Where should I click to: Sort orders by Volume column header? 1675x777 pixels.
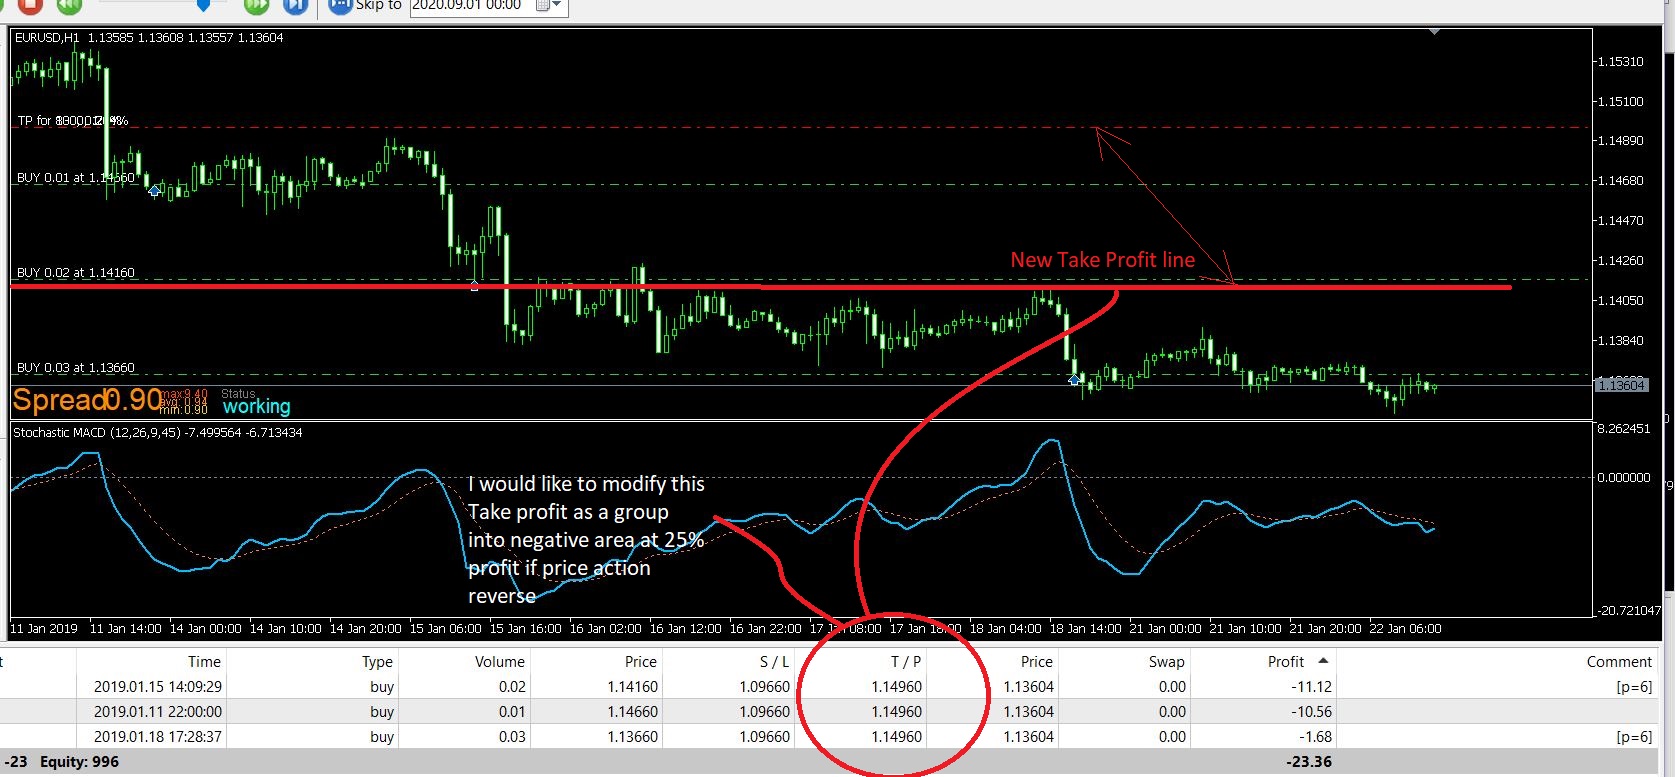coord(500,662)
